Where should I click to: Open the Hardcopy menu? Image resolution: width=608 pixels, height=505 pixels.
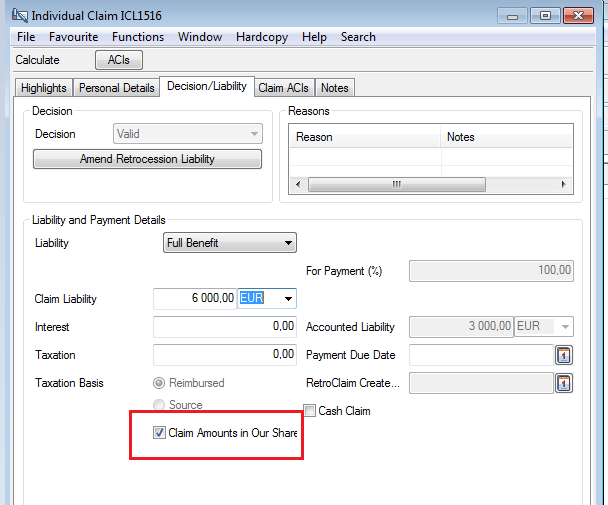tap(262, 37)
